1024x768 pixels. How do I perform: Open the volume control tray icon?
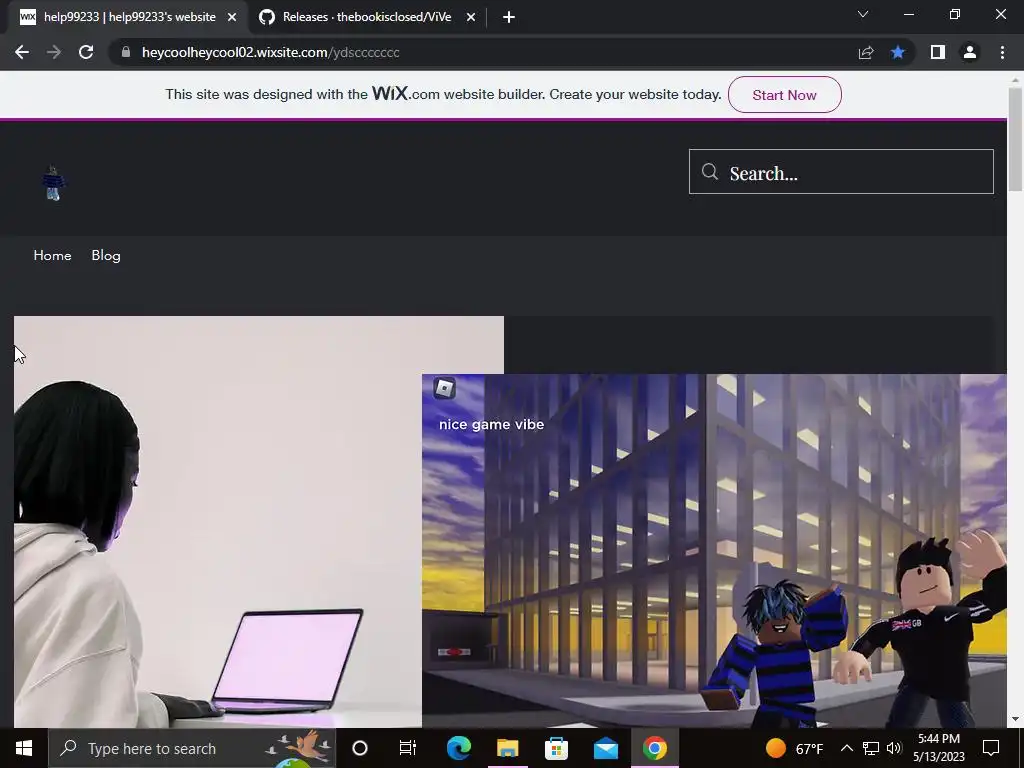pyautogui.click(x=894, y=748)
